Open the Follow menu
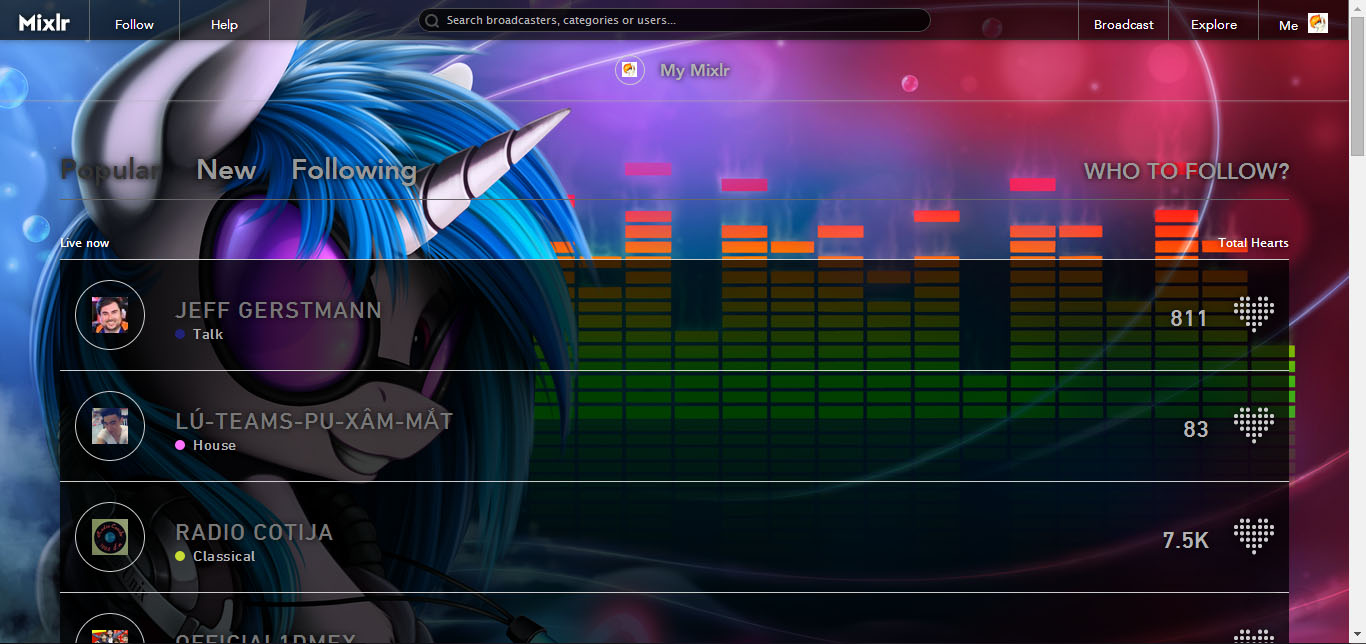This screenshot has height=644, width=1366. coord(134,24)
